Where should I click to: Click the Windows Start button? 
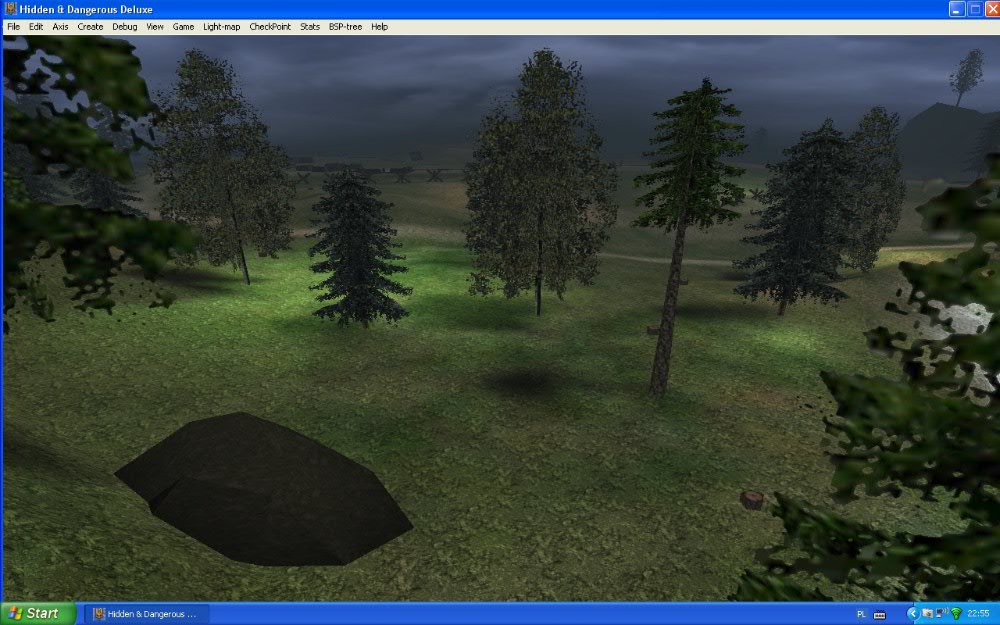(38, 614)
